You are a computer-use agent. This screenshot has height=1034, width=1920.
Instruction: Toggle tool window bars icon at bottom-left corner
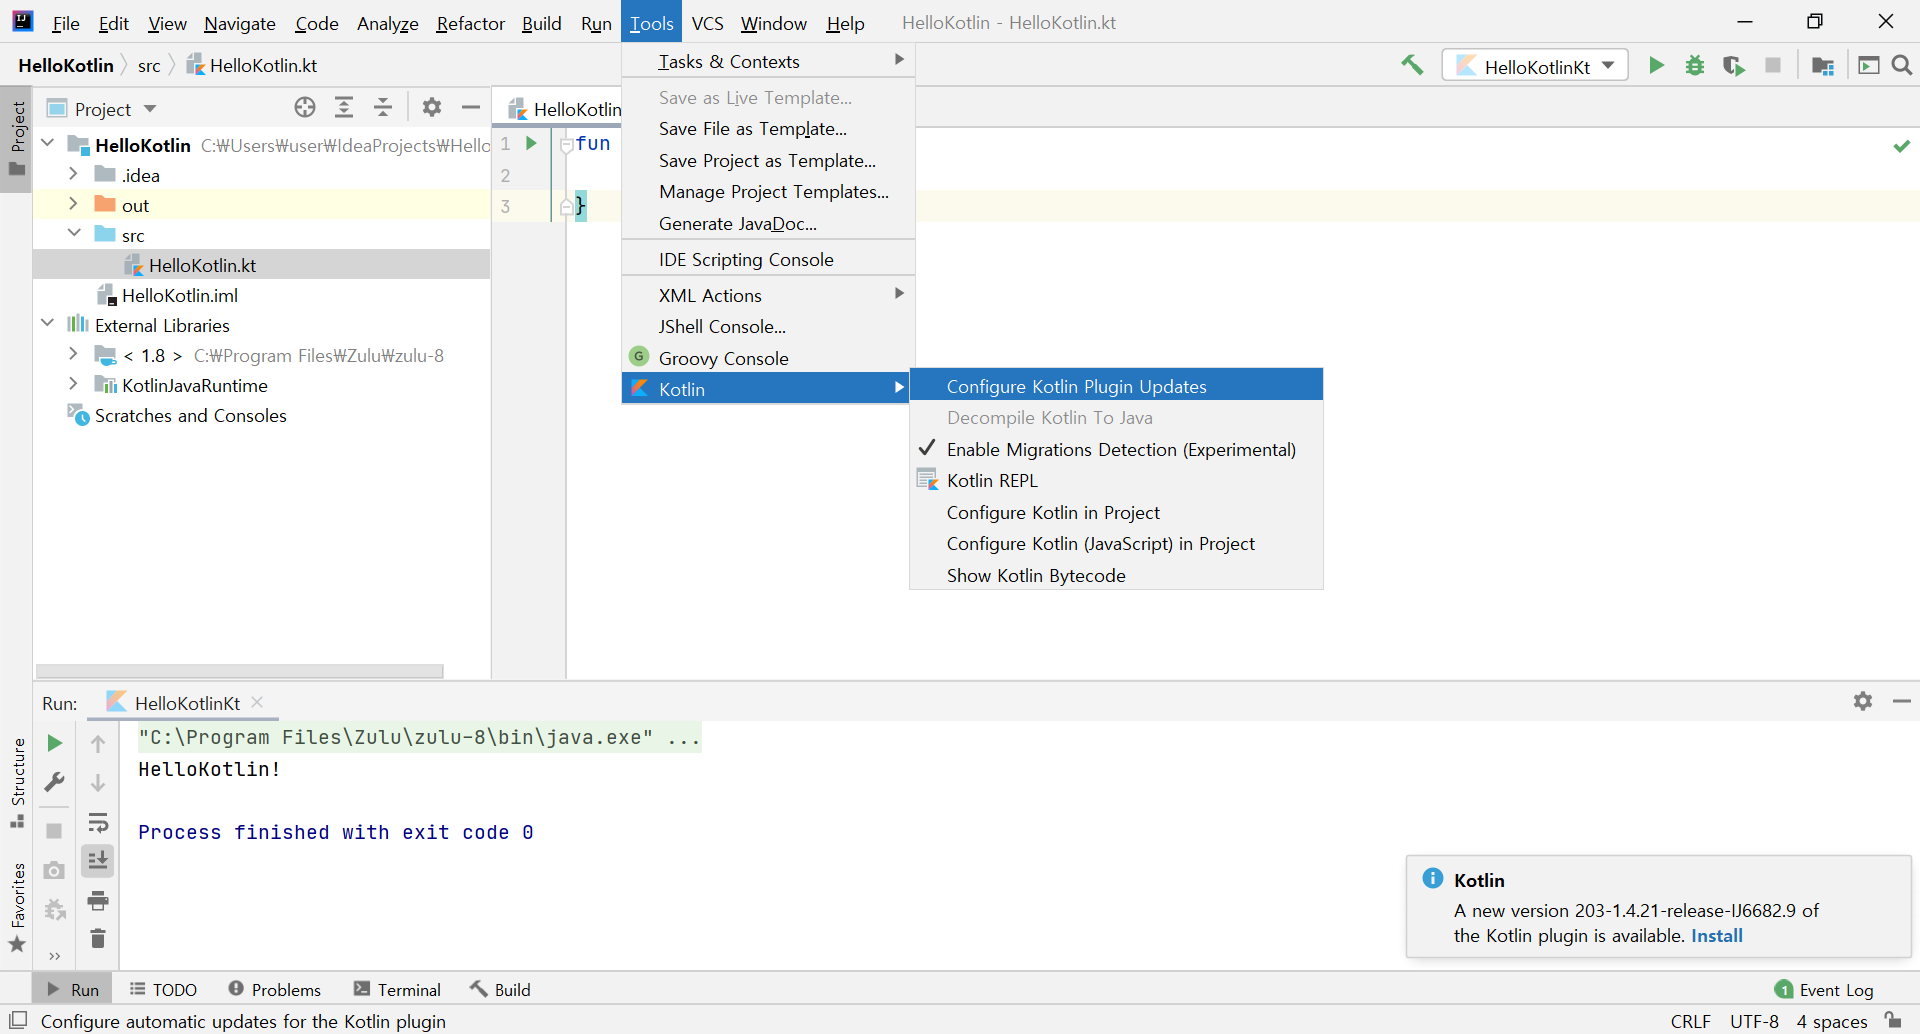pos(17,1020)
